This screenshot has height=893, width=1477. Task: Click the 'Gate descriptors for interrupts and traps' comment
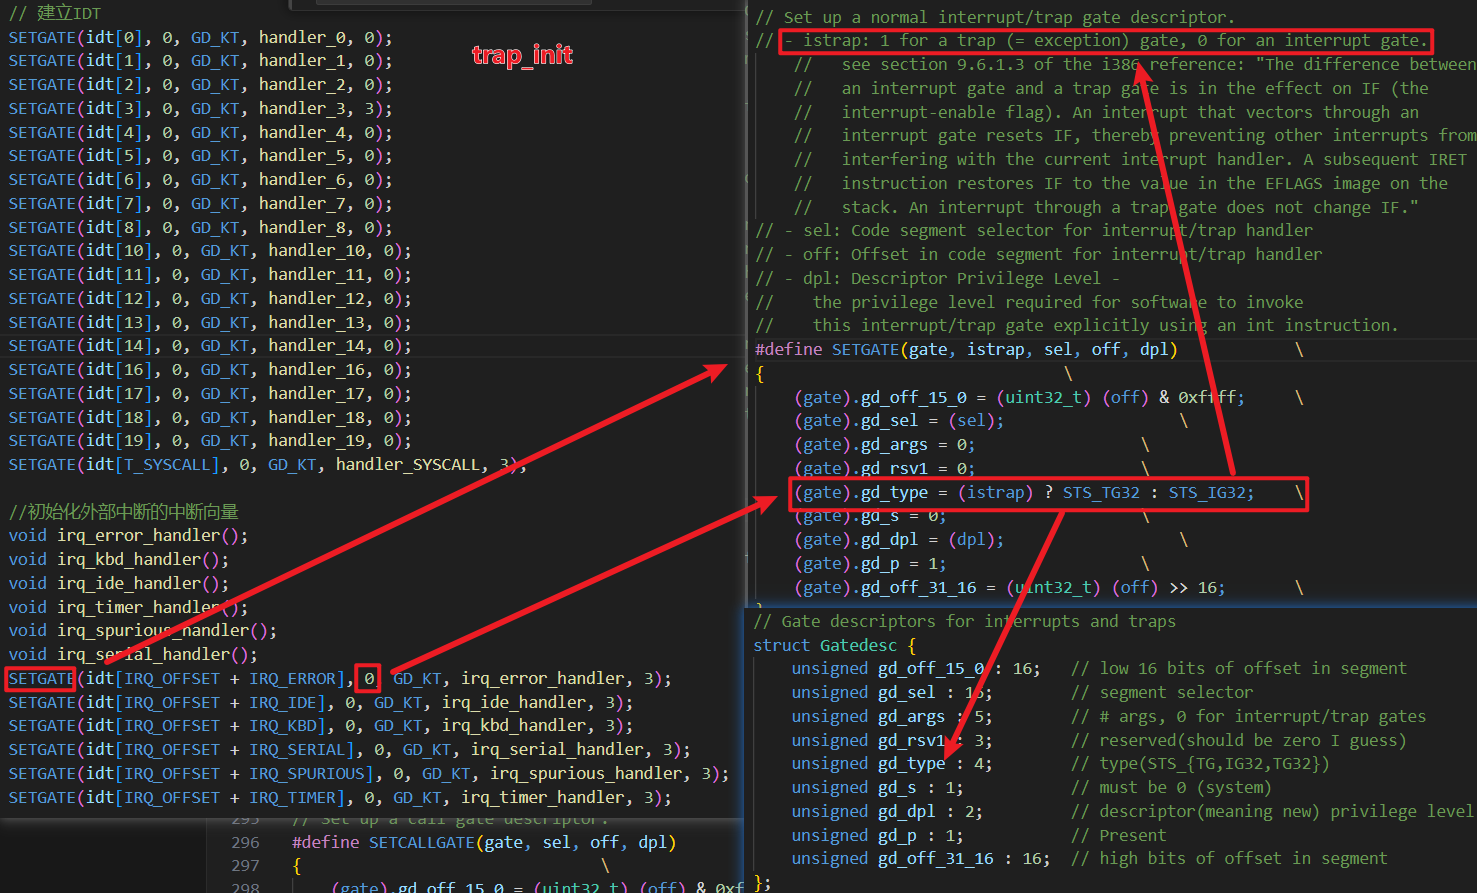point(965,621)
